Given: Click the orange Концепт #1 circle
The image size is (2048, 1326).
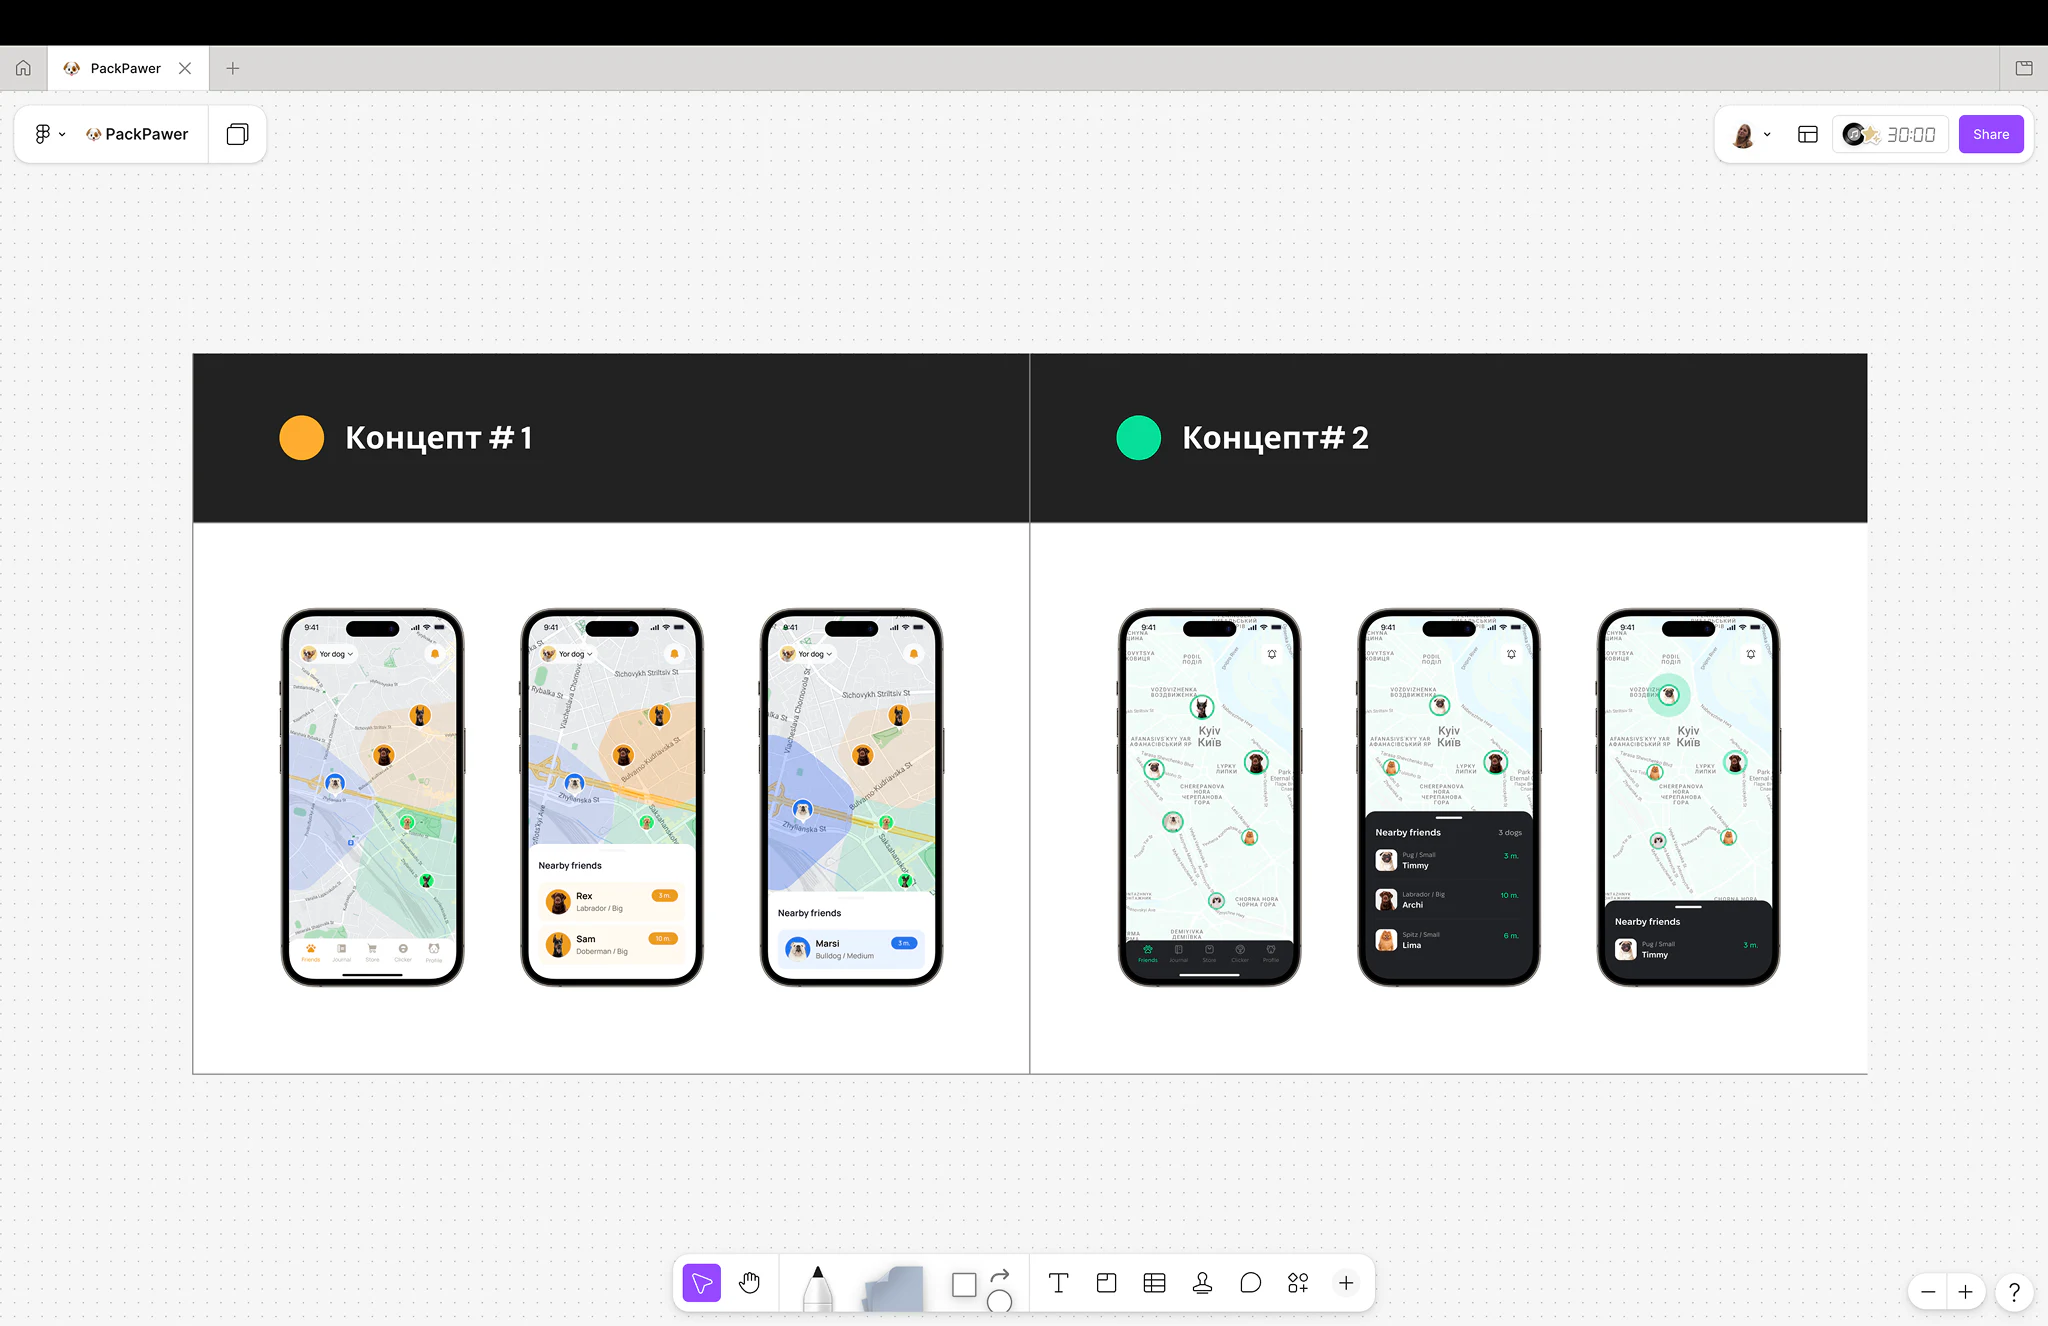Looking at the screenshot, I should [x=301, y=438].
